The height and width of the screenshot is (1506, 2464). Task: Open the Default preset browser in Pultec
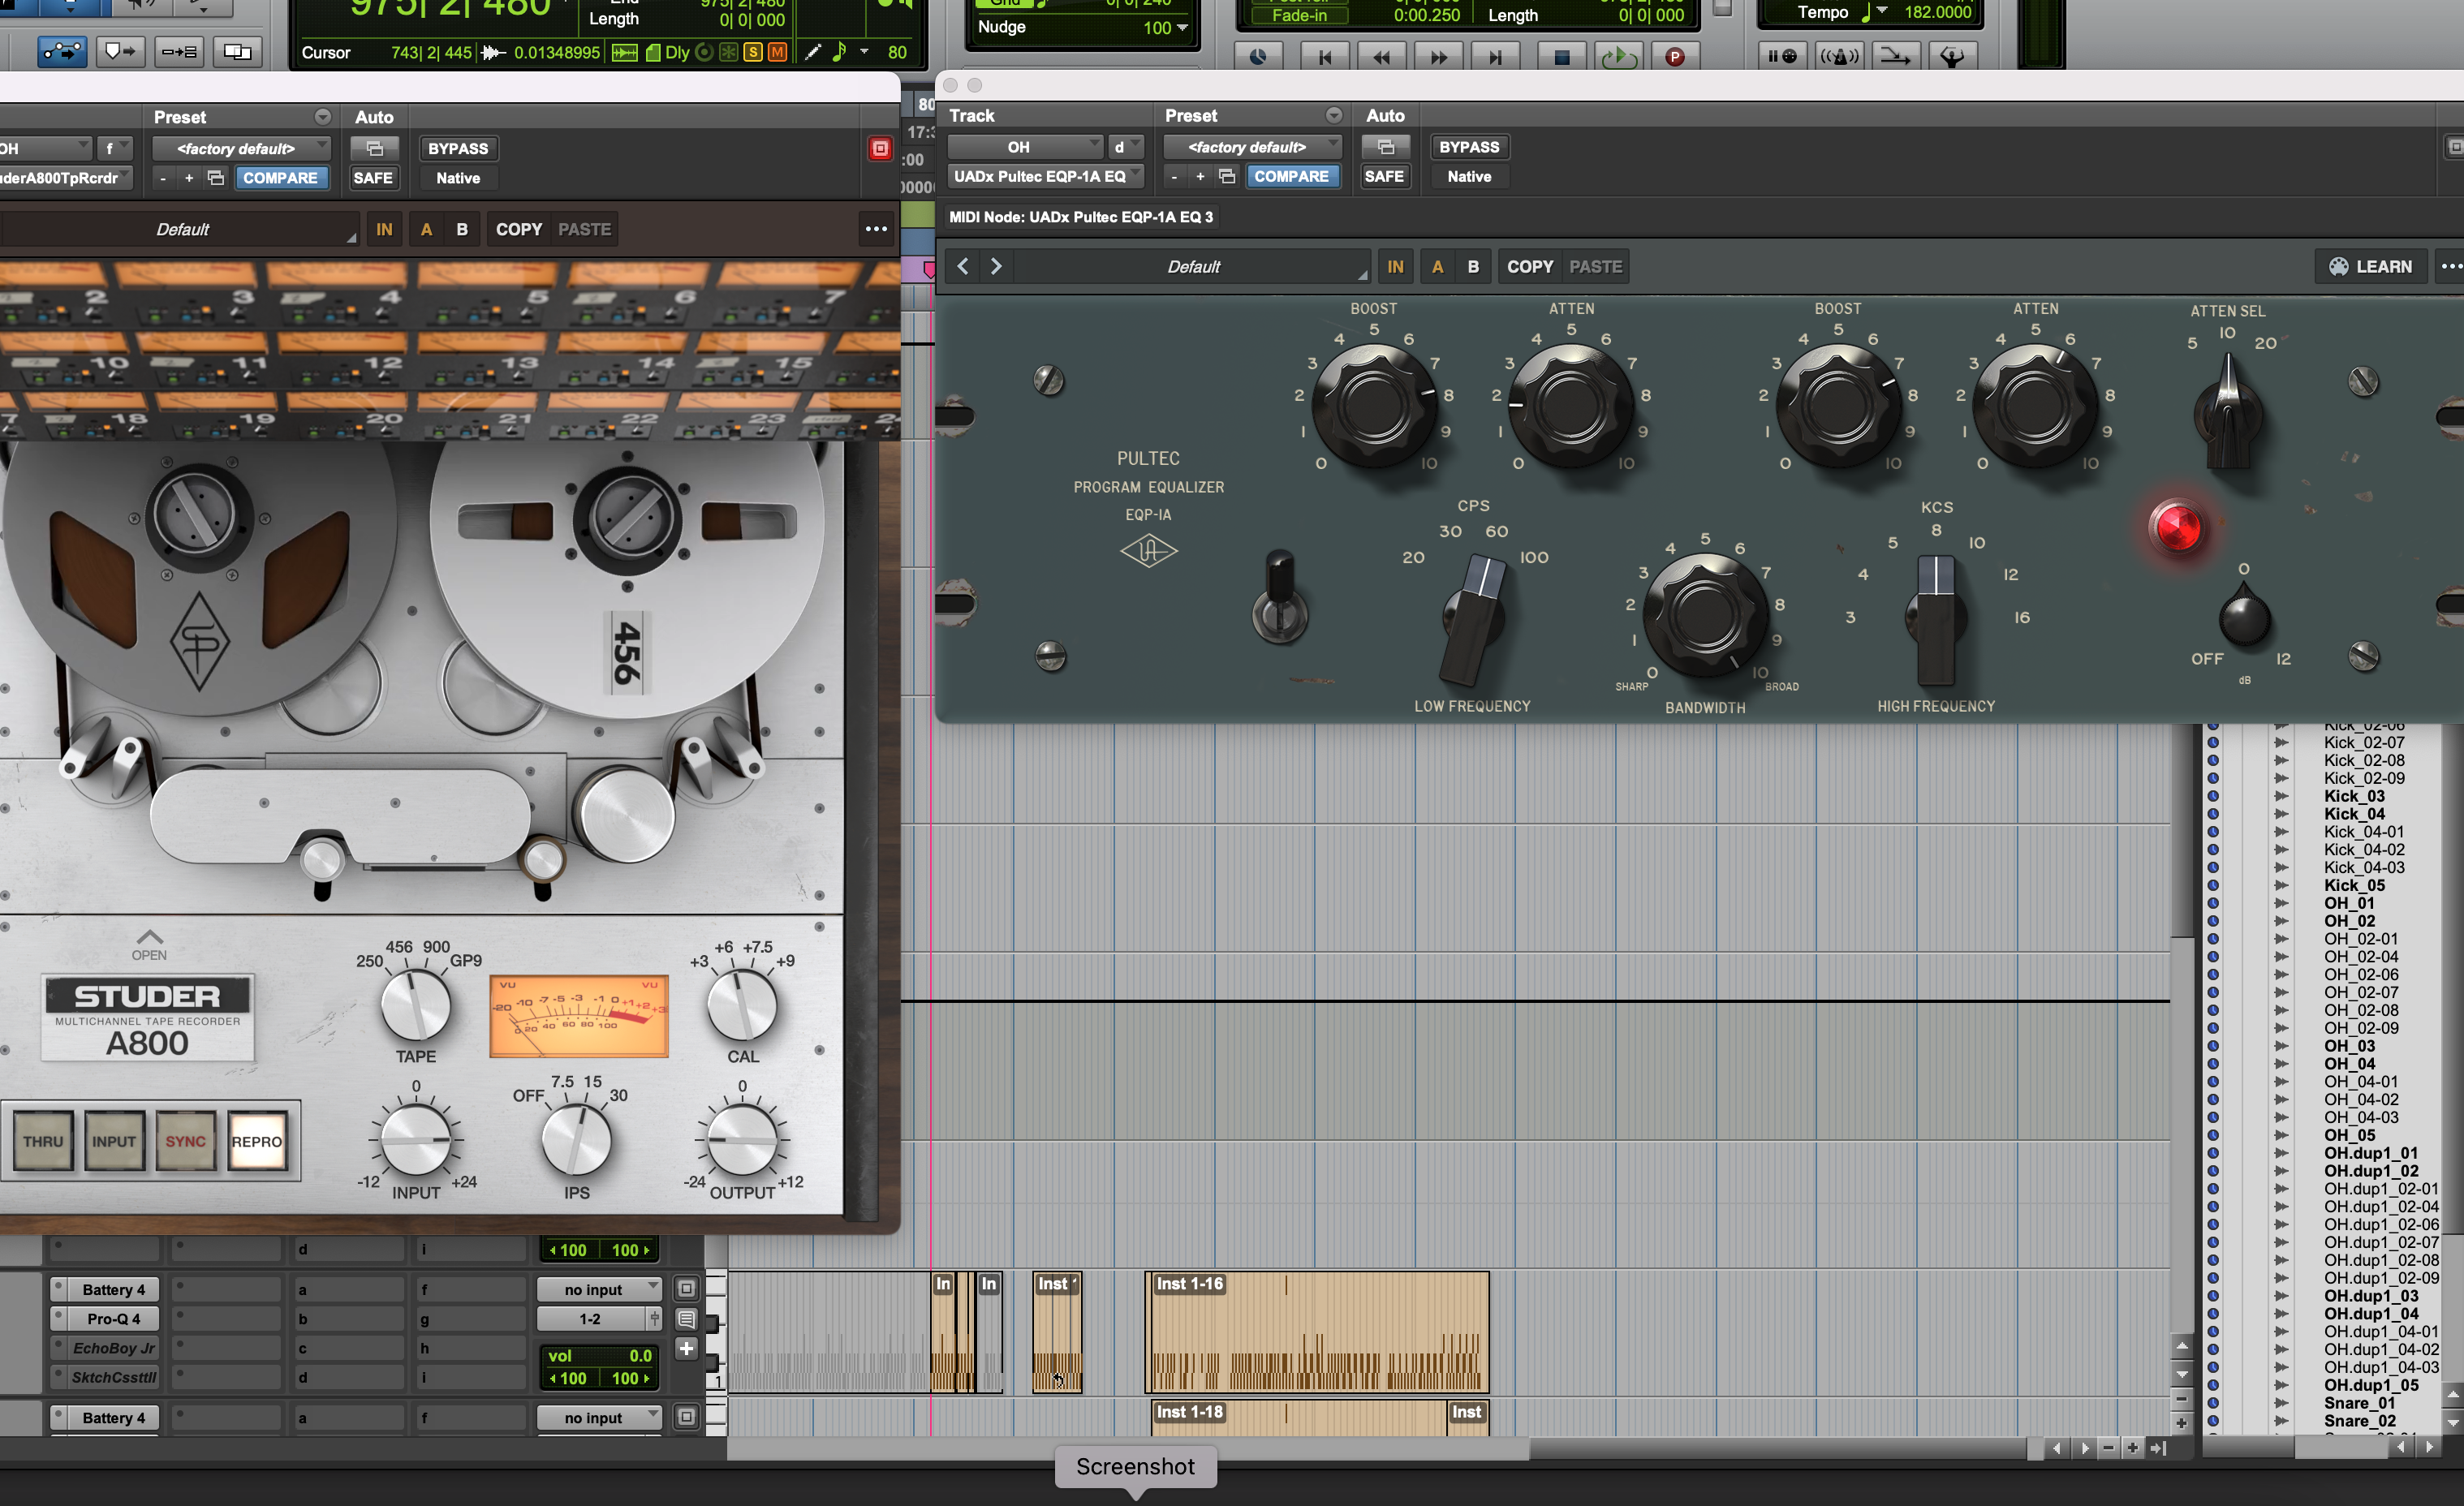tap(1192, 267)
